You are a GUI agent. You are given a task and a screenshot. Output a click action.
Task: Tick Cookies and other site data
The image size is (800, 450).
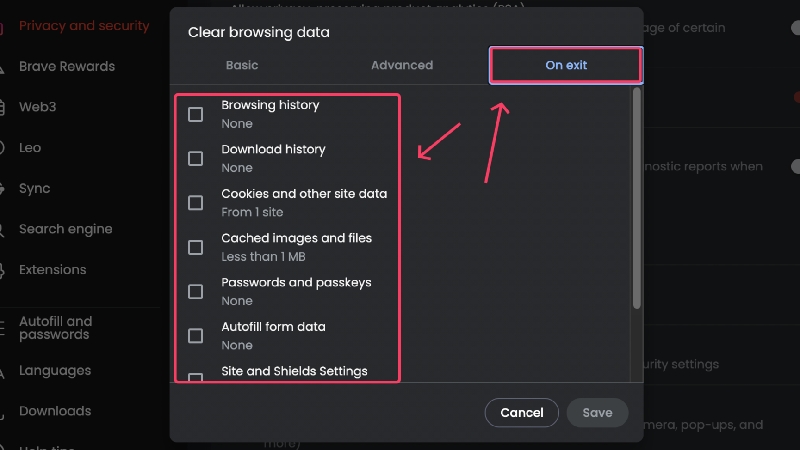(196, 203)
